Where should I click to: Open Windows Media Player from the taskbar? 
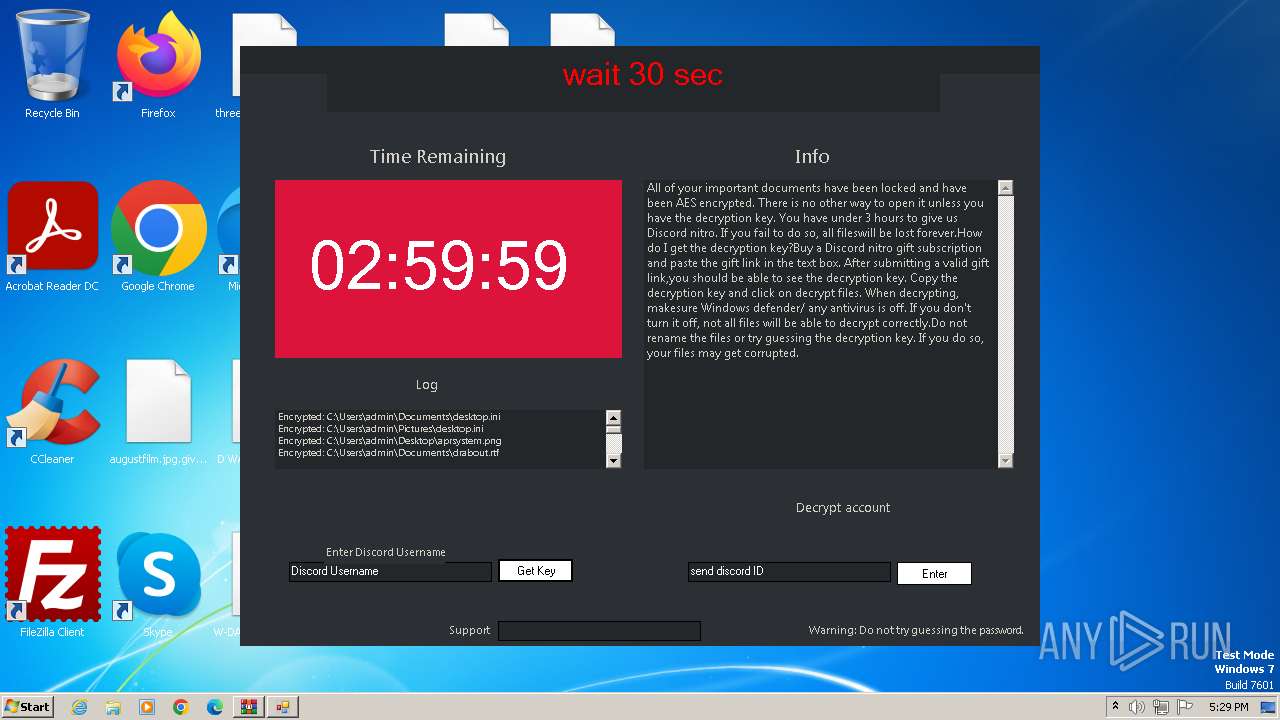point(147,707)
